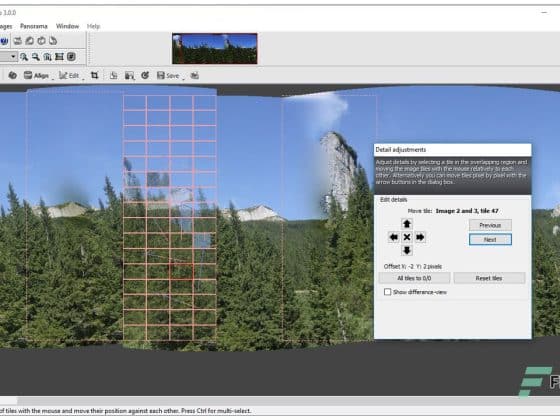Click the Save toolbar button
Screen dimensions: 560x420
click(x=168, y=75)
